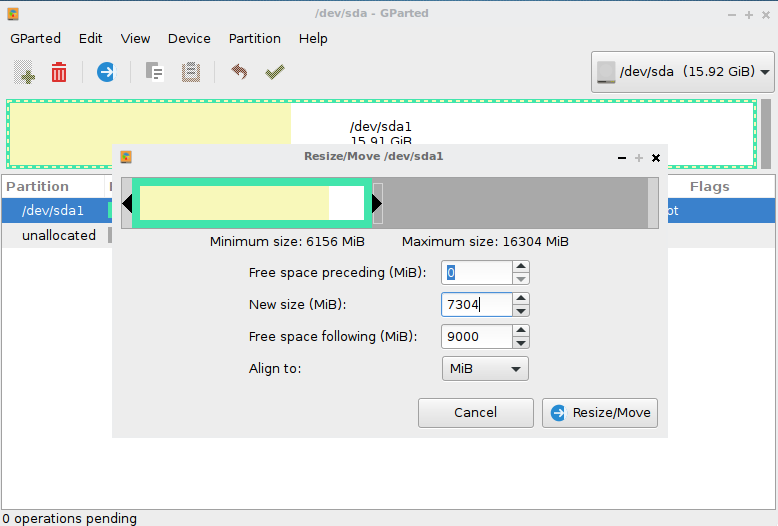Click the Free space preceding input field

click(476, 272)
